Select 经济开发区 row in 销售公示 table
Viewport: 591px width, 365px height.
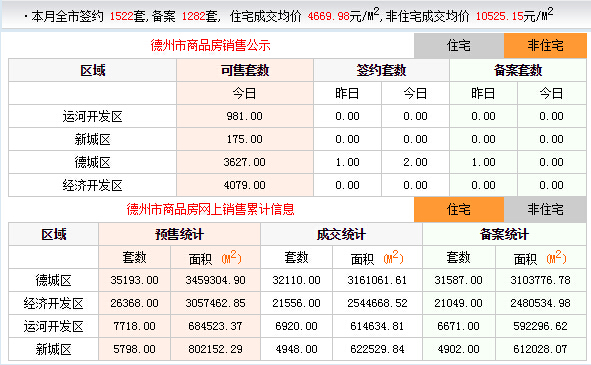pyautogui.click(x=297, y=185)
